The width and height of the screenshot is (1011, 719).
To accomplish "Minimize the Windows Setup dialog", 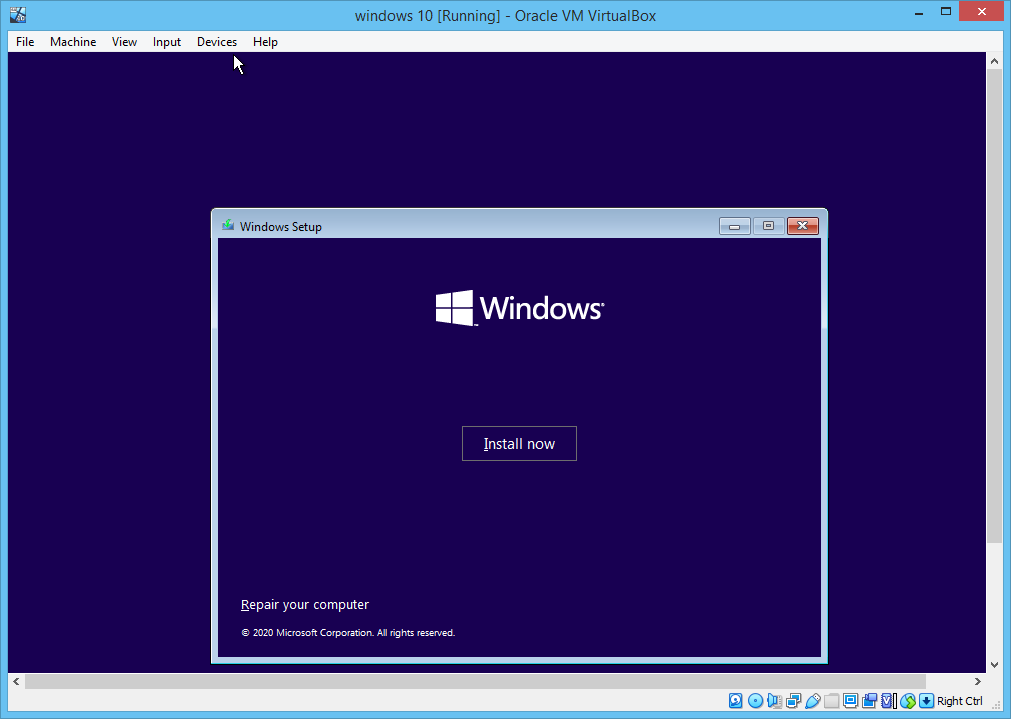I will click(734, 226).
